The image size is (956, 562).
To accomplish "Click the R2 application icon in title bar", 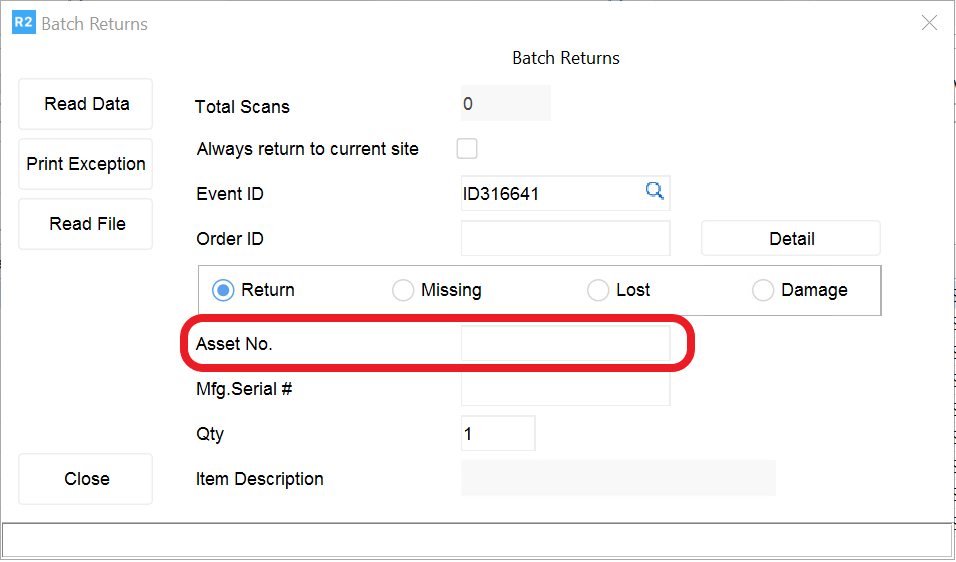I will [23, 23].
